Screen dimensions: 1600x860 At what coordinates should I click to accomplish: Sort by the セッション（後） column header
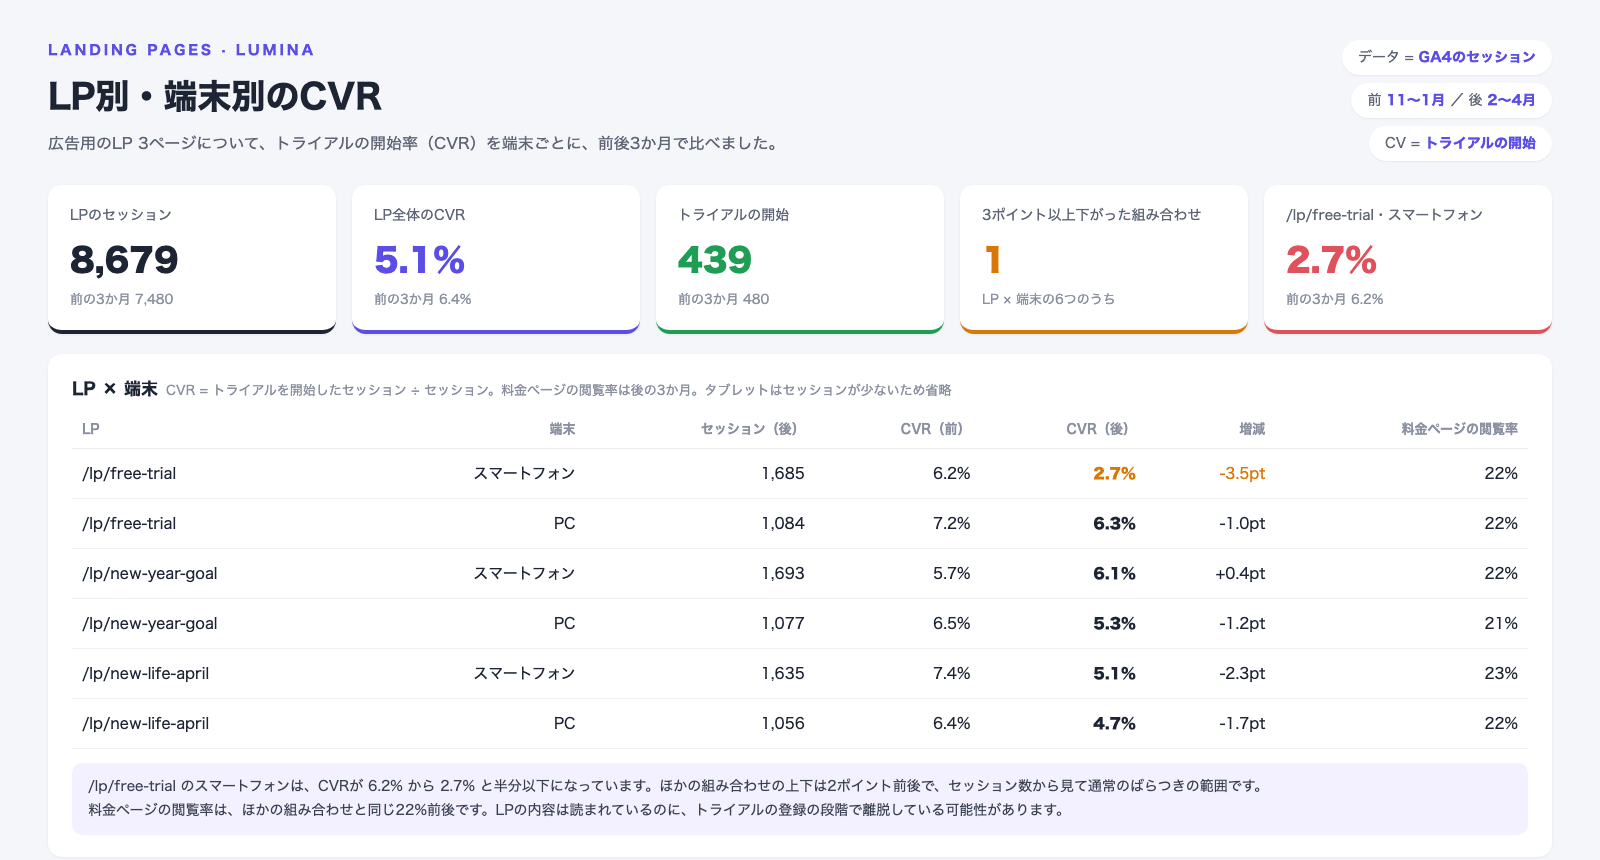pyautogui.click(x=749, y=429)
